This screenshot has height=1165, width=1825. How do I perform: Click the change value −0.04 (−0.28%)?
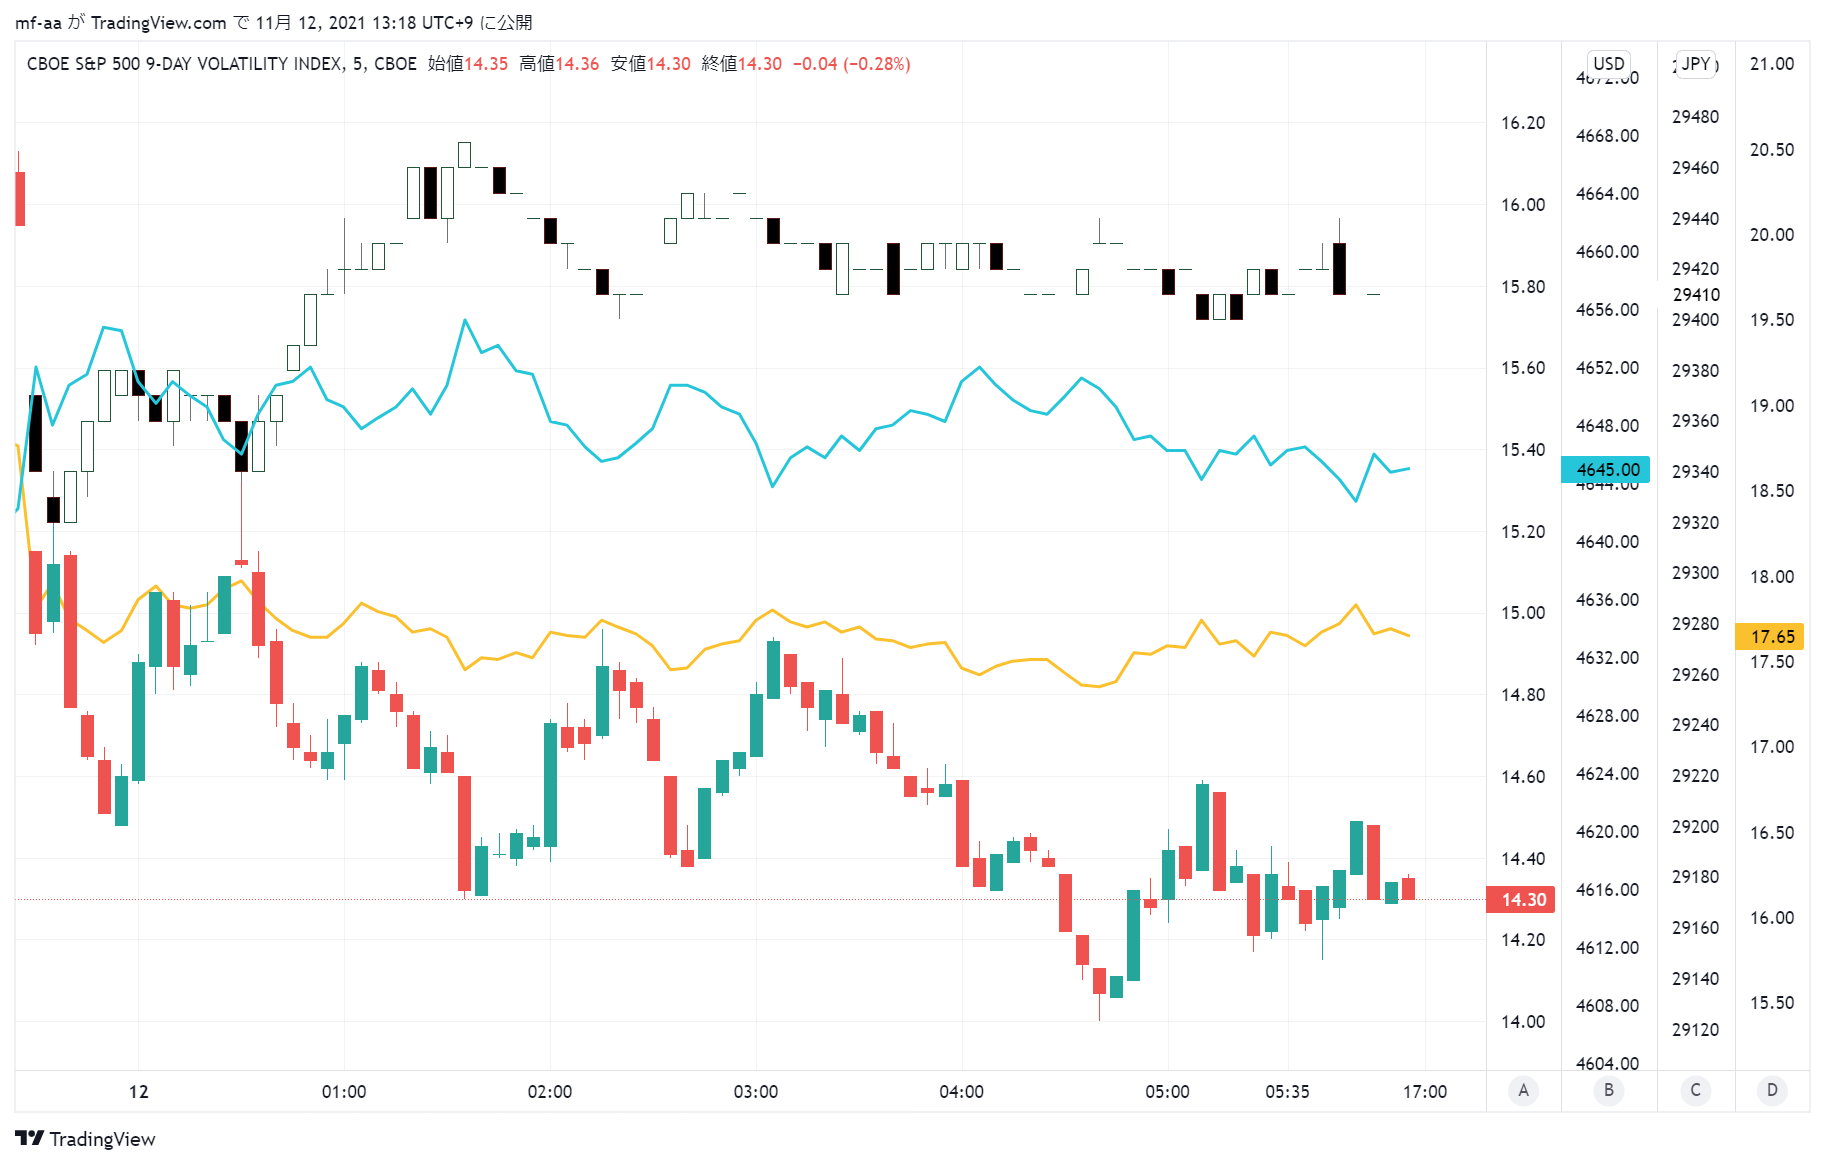click(x=852, y=64)
